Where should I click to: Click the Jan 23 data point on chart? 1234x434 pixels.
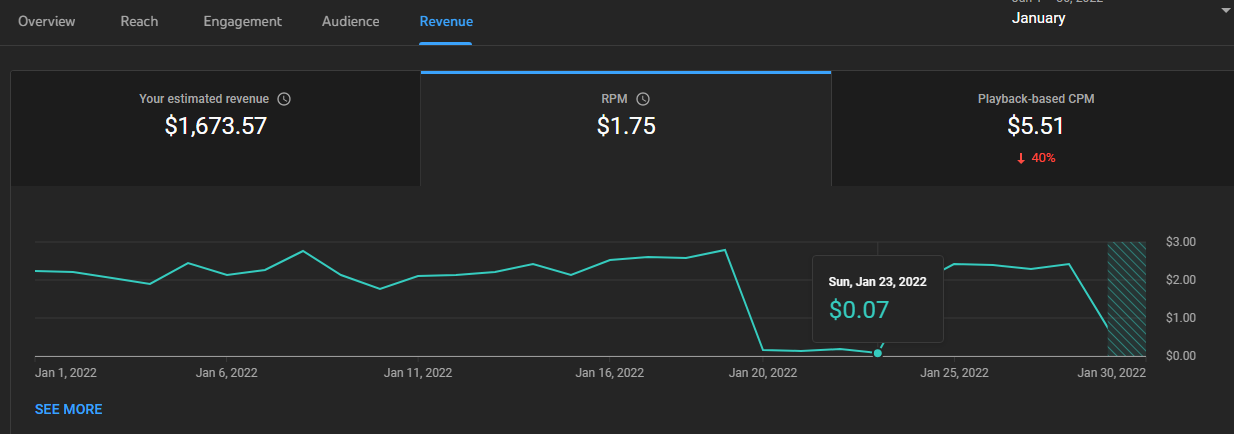tap(877, 353)
